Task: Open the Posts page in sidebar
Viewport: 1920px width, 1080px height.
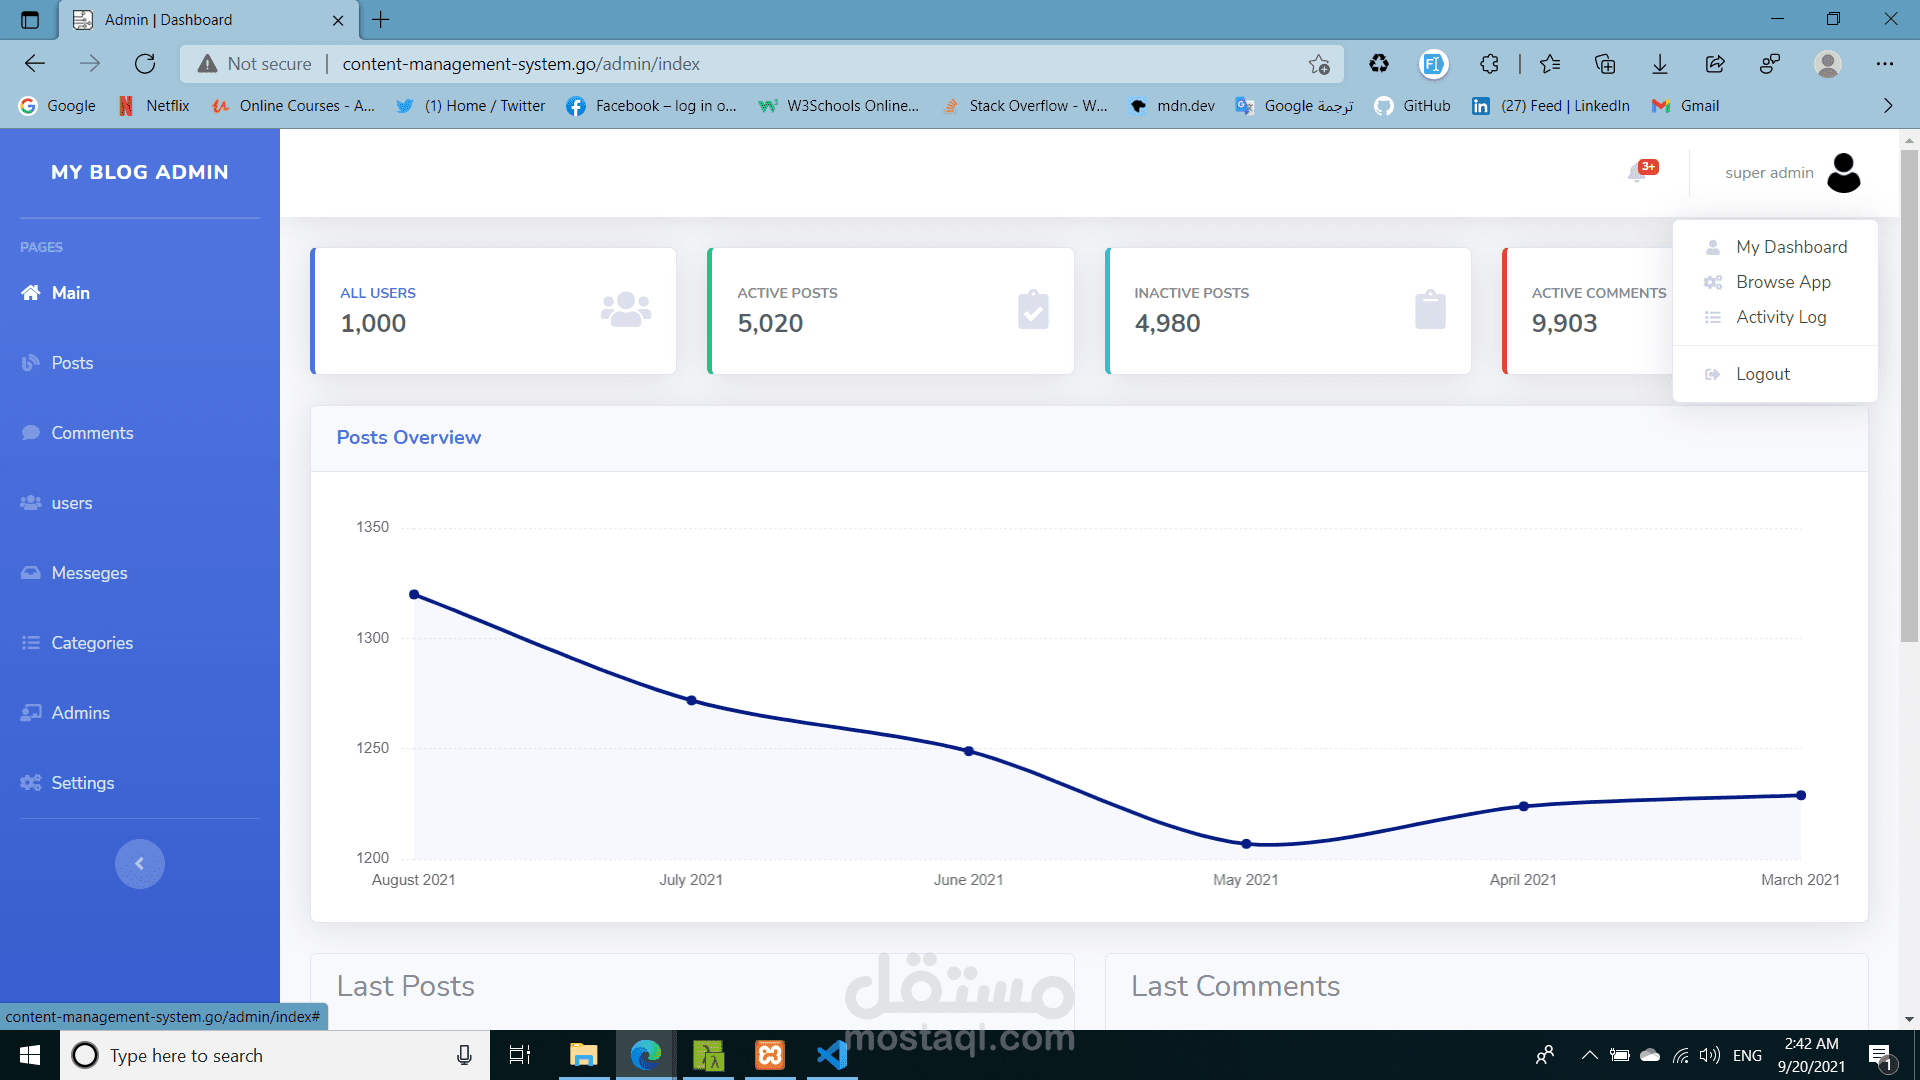Action: click(72, 363)
